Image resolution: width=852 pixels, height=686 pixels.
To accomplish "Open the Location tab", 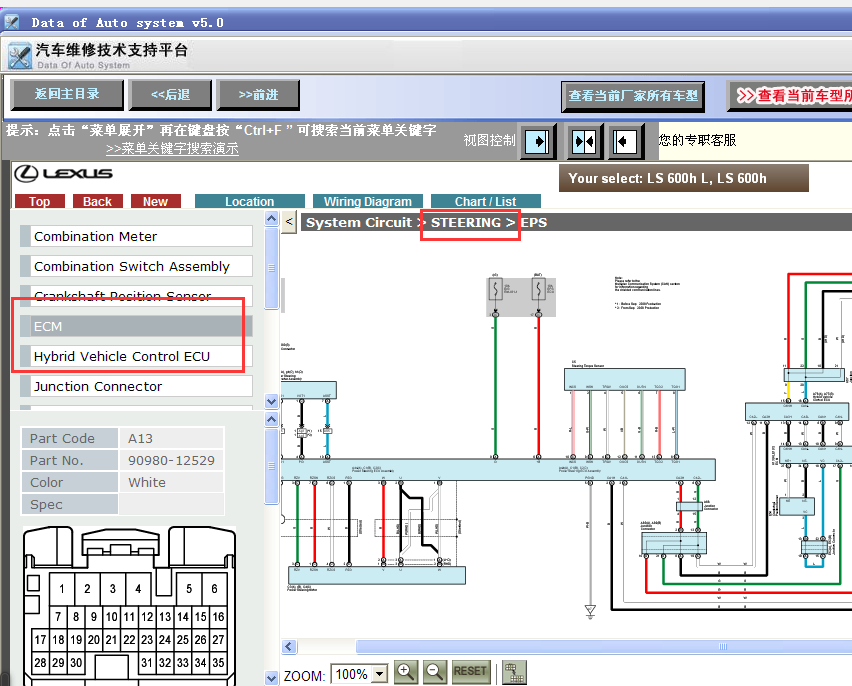I will click(x=250, y=201).
